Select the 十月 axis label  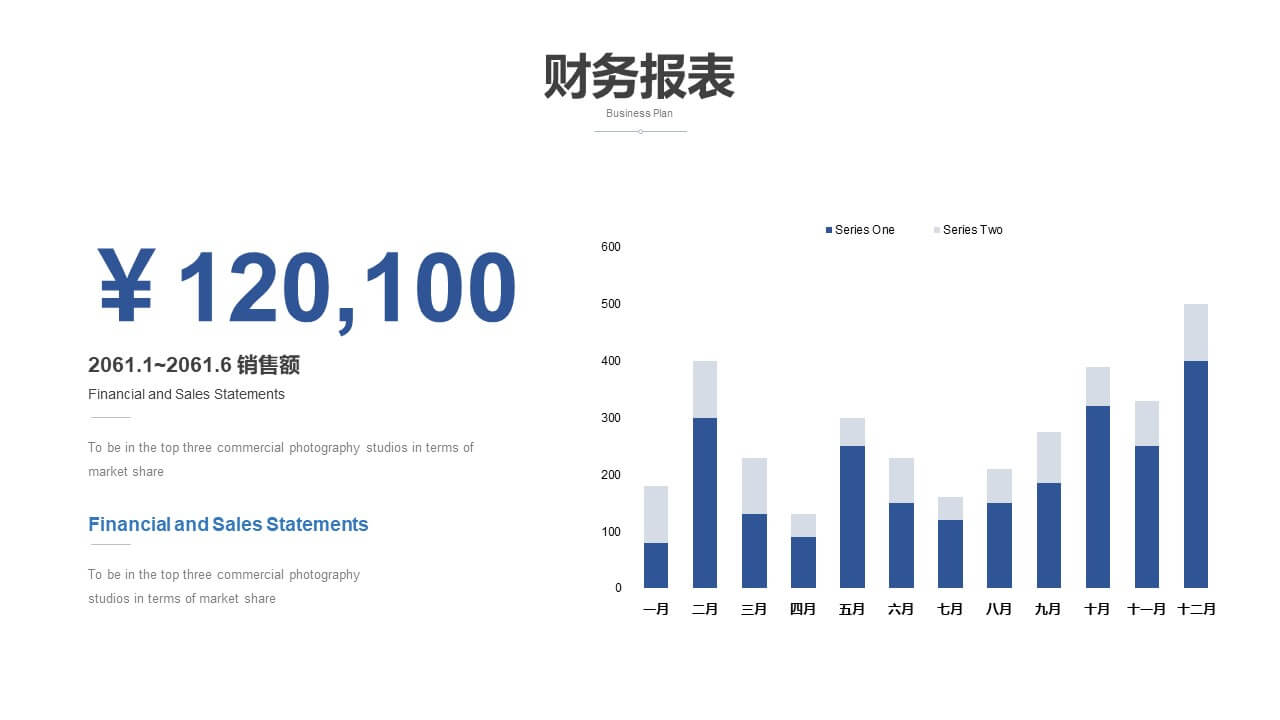click(1097, 609)
